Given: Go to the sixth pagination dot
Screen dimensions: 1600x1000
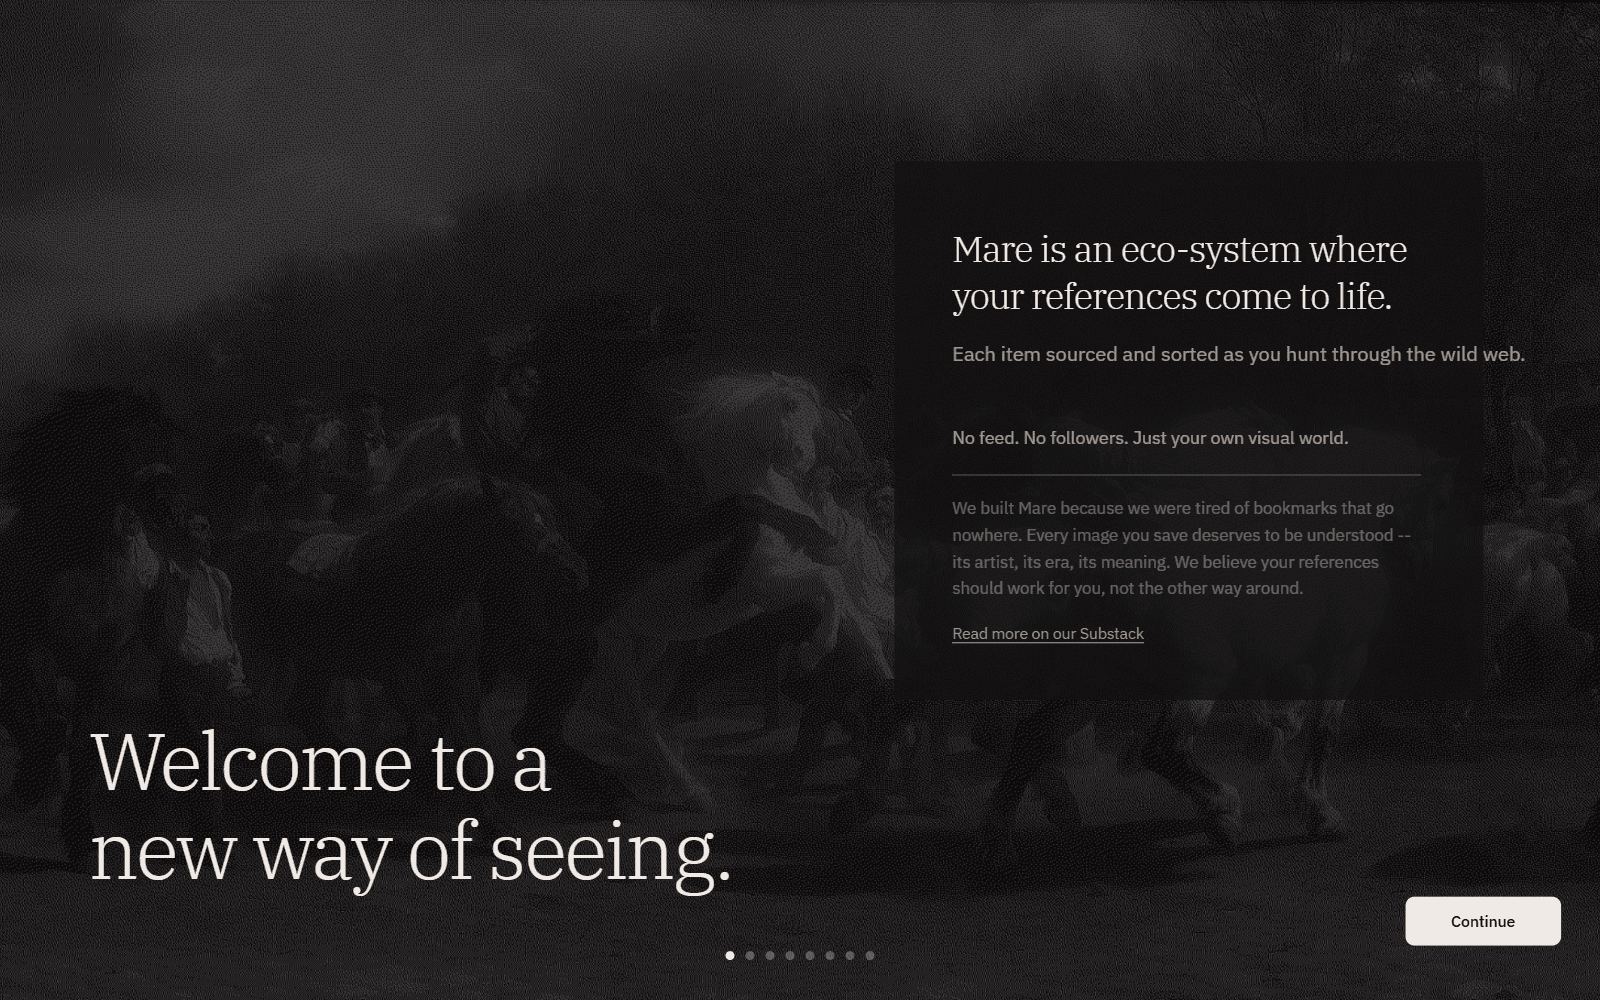Looking at the screenshot, I should (x=830, y=955).
